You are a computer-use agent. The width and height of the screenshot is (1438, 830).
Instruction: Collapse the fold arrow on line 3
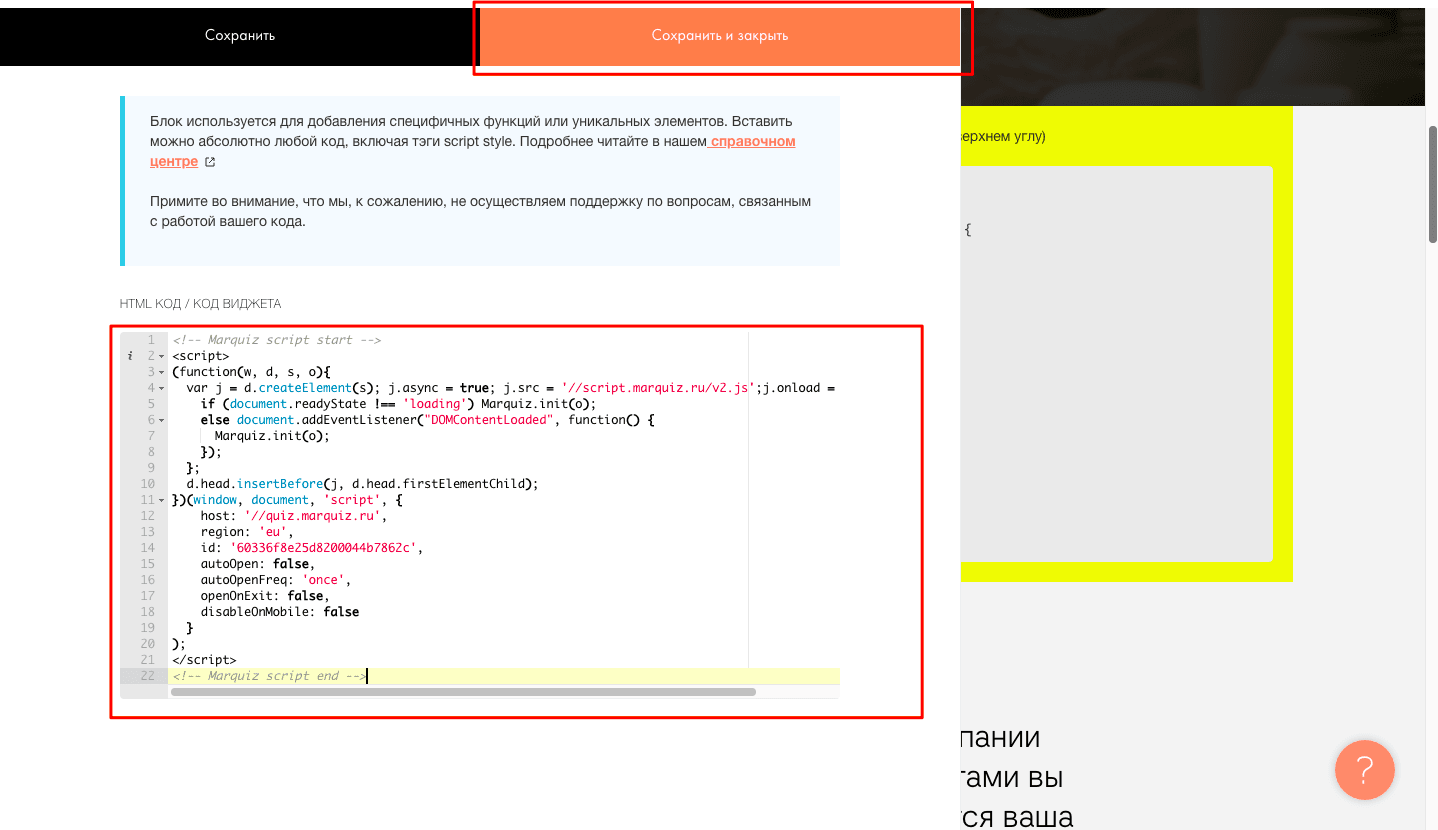pos(161,372)
